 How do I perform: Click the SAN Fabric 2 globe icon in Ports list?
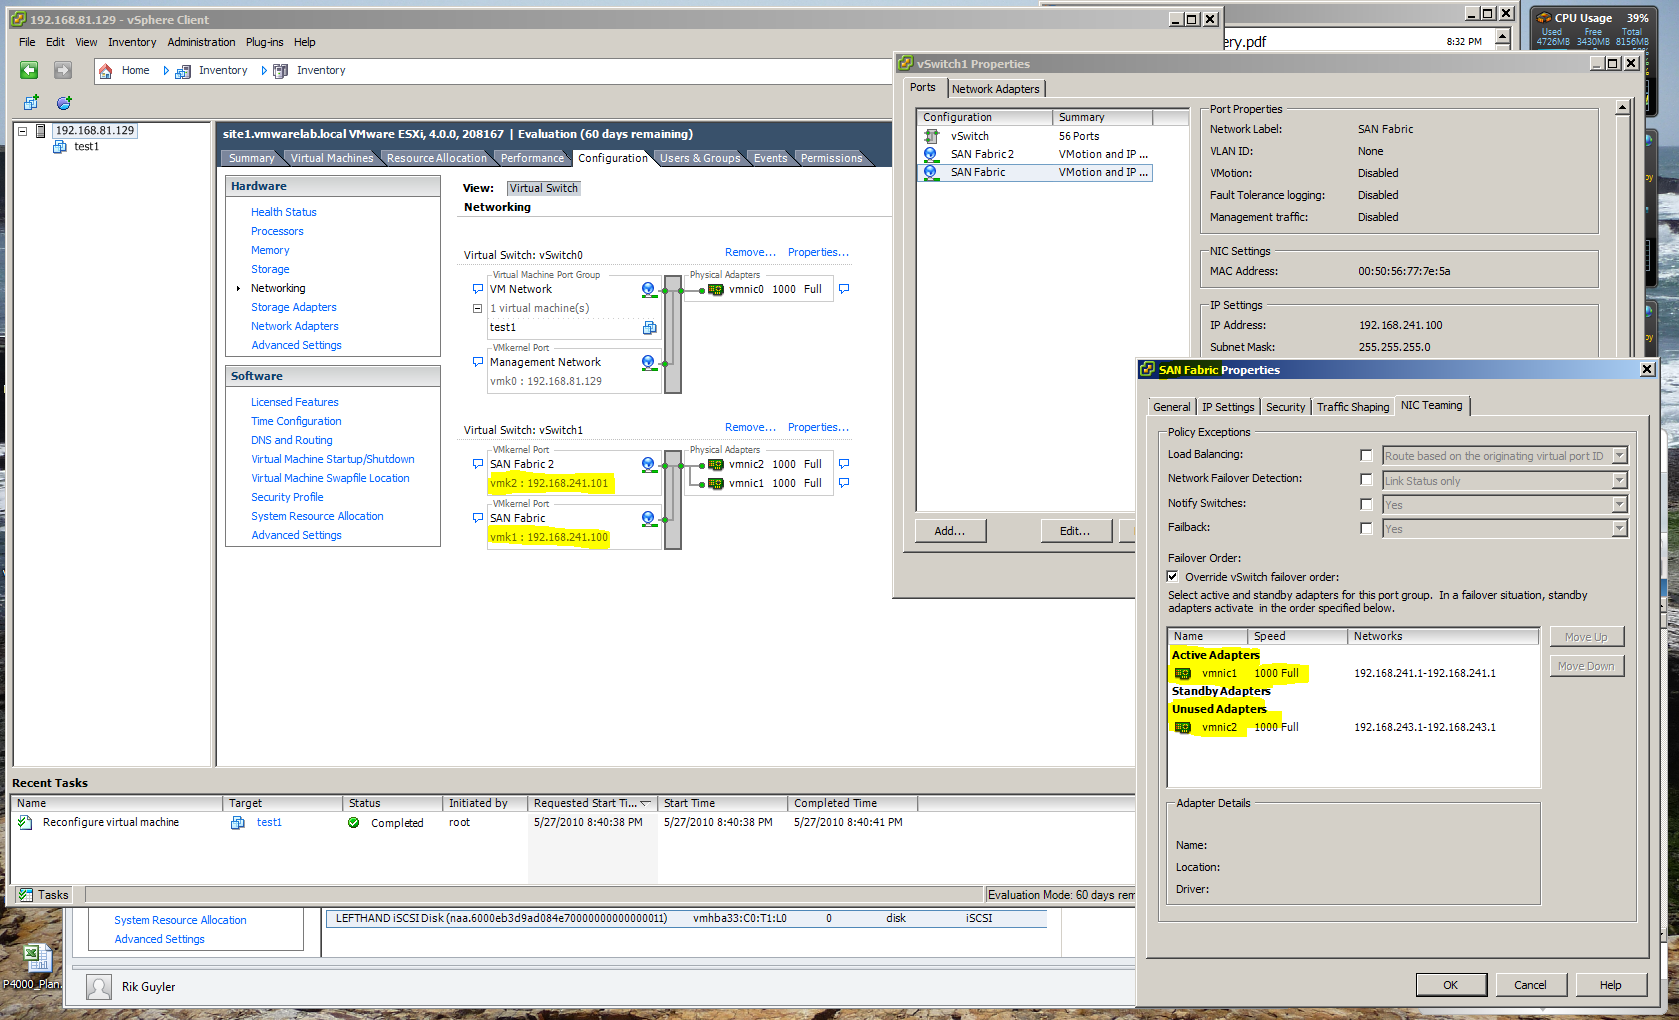pos(931,154)
